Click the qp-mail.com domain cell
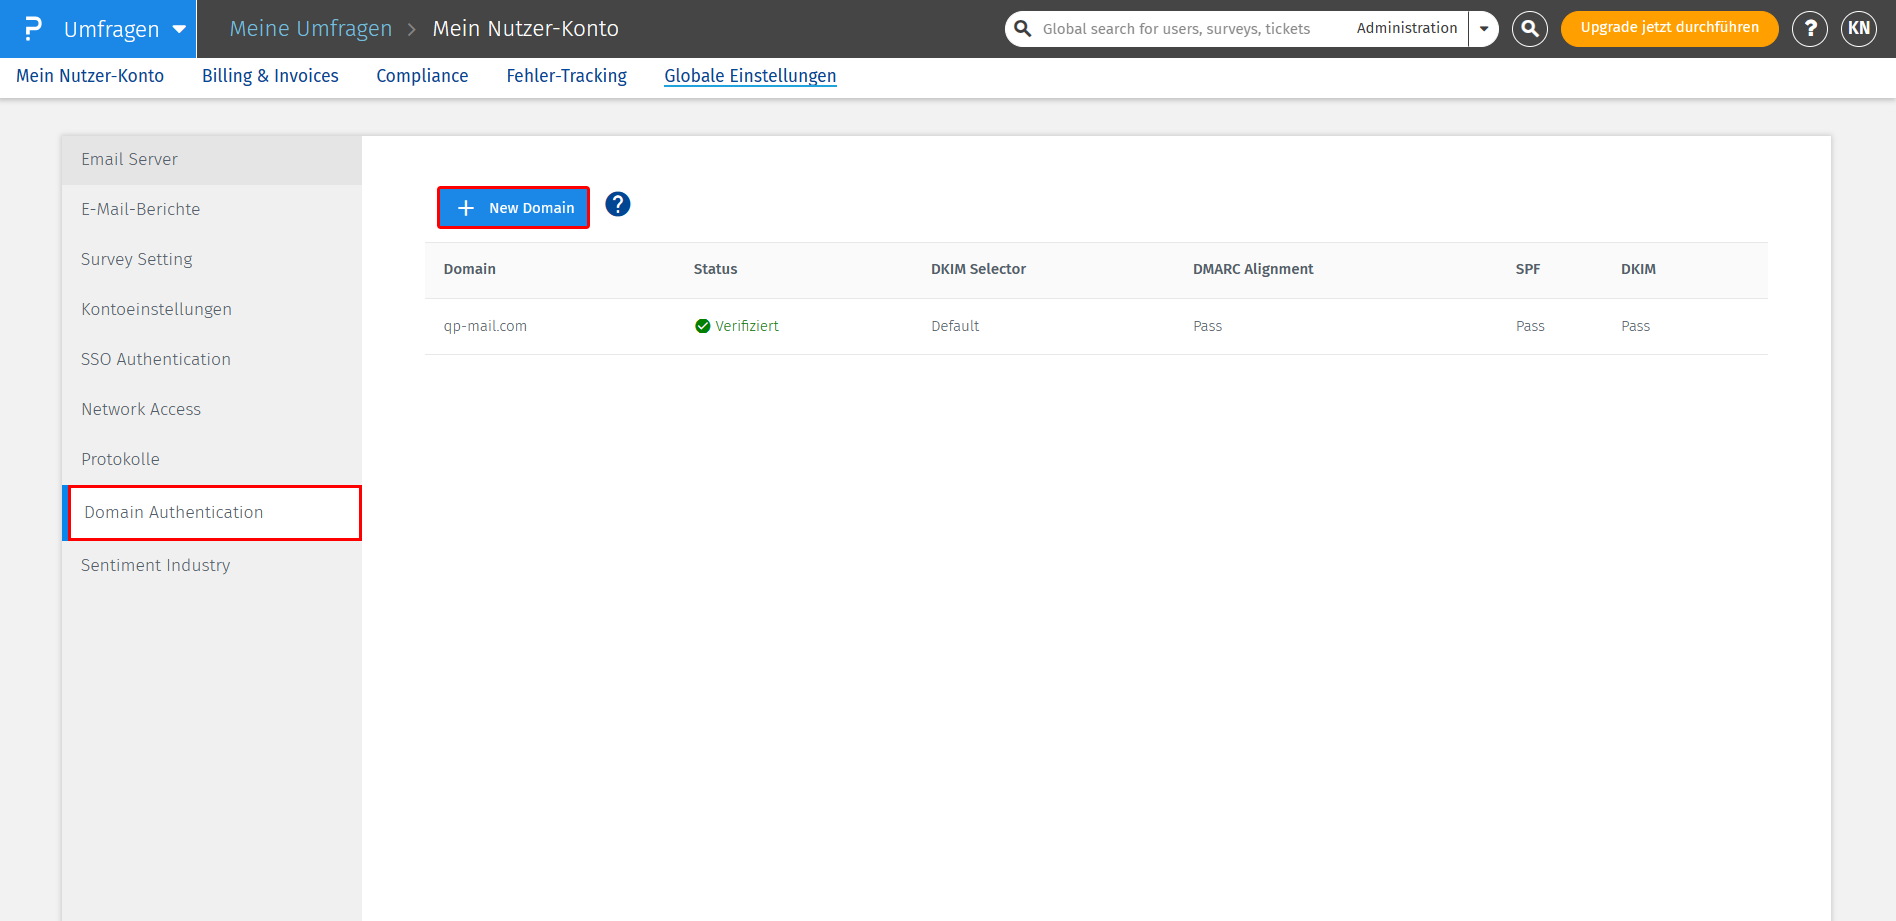1896x921 pixels. click(485, 327)
